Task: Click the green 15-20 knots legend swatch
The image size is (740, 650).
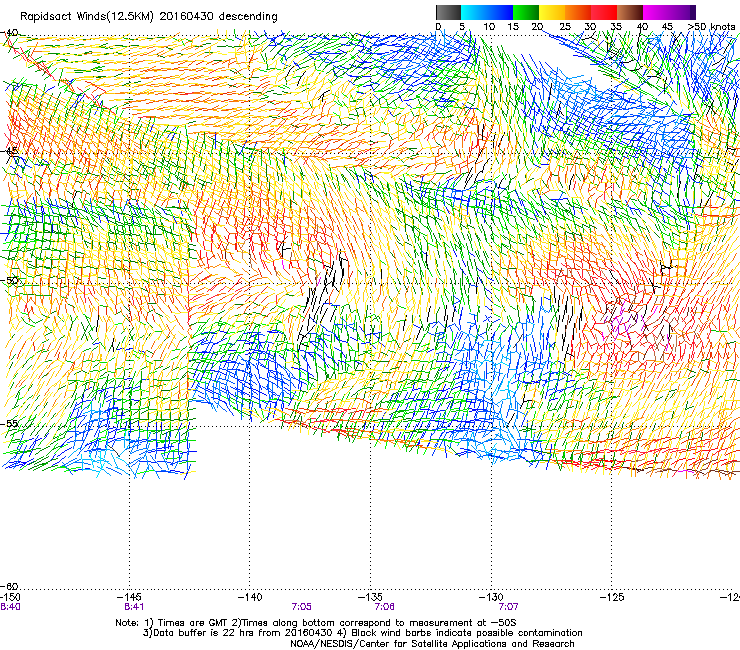Action: 526,12
